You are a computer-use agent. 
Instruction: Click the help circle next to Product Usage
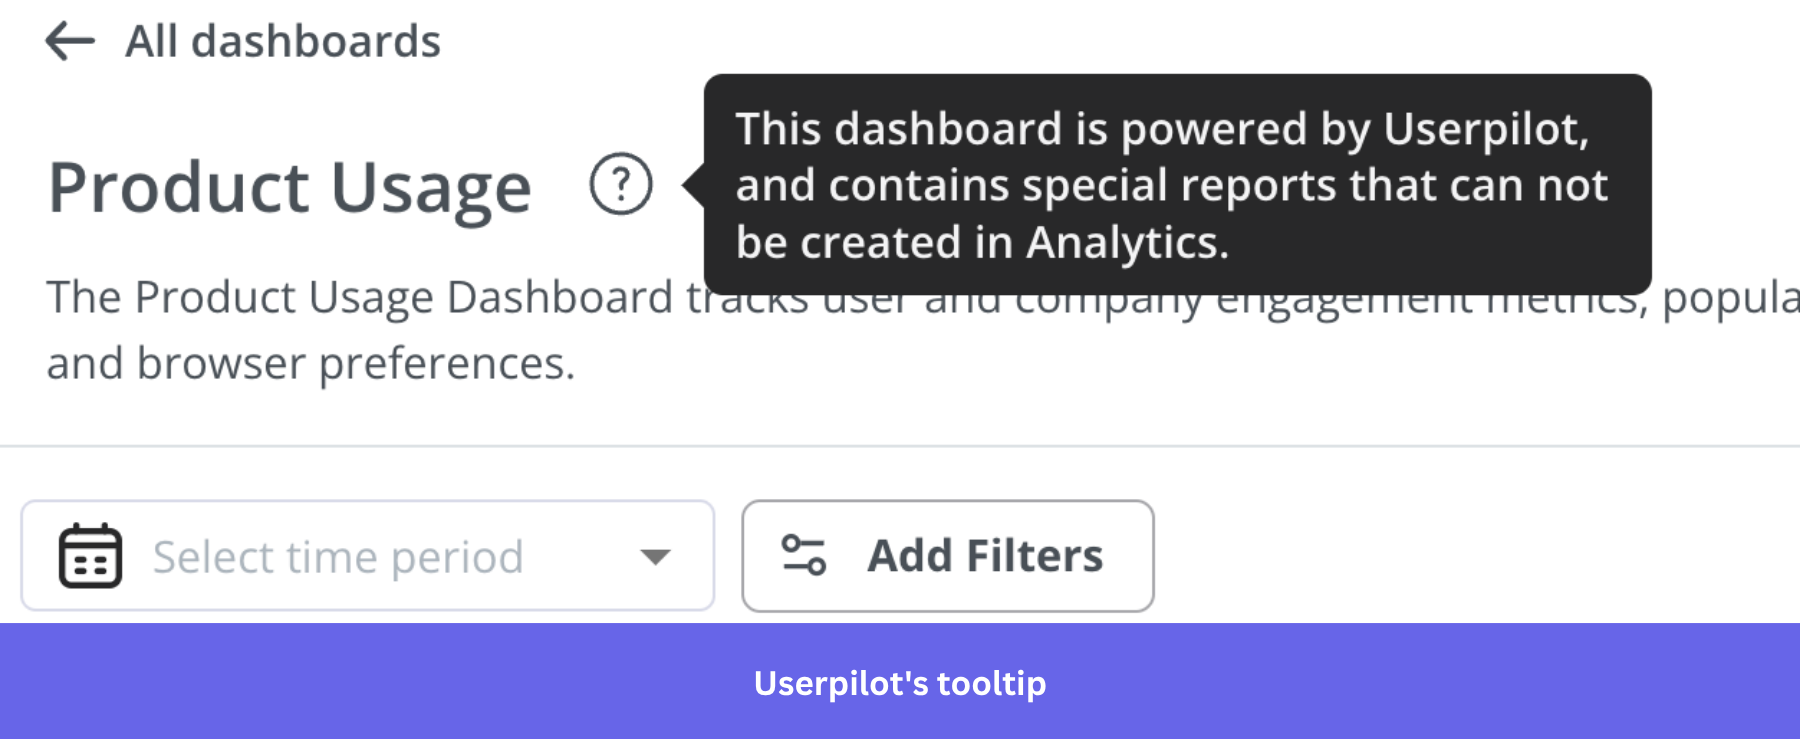620,184
